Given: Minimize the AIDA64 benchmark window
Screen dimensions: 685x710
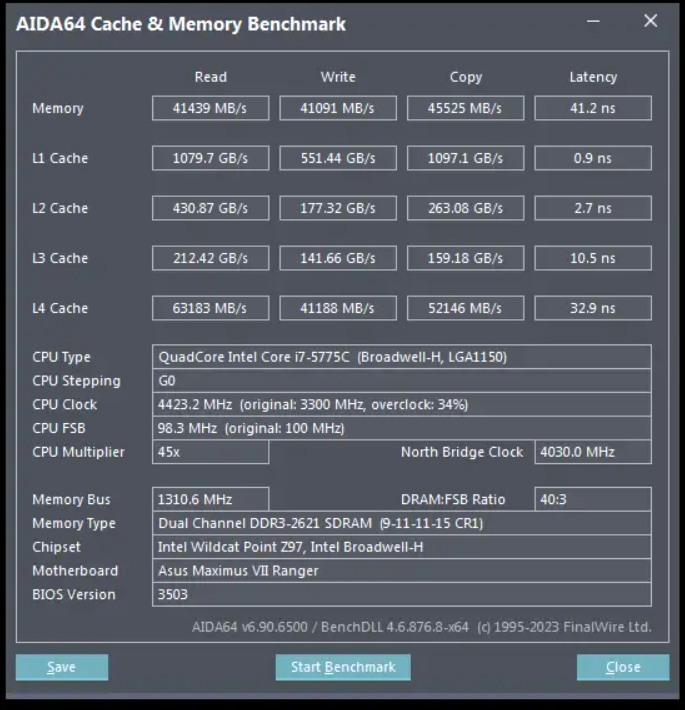Looking at the screenshot, I should pos(593,21).
